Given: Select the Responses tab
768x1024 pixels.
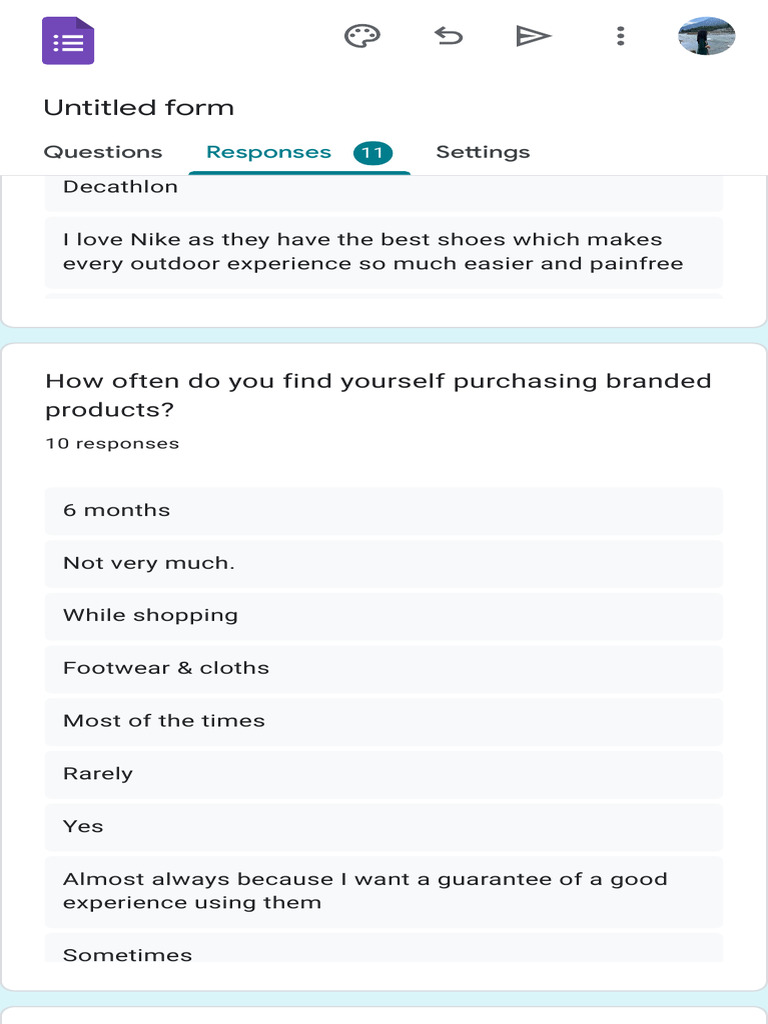Looking at the screenshot, I should [268, 152].
